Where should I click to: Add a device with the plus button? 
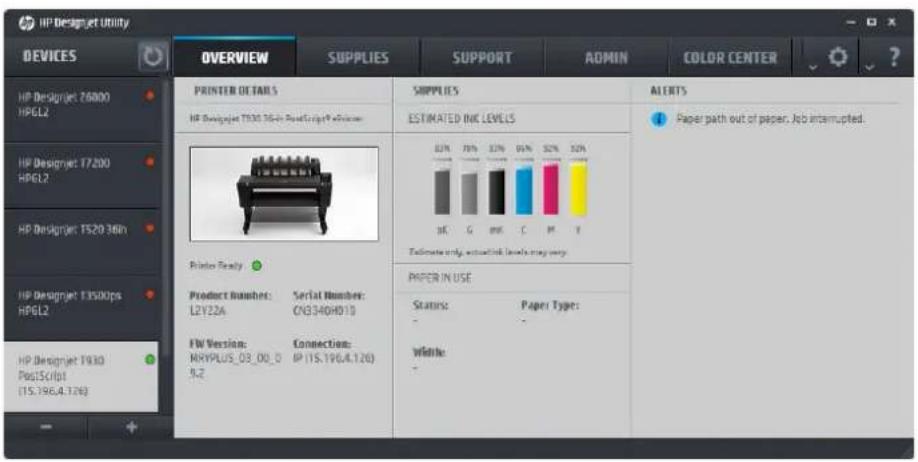pos(131,427)
